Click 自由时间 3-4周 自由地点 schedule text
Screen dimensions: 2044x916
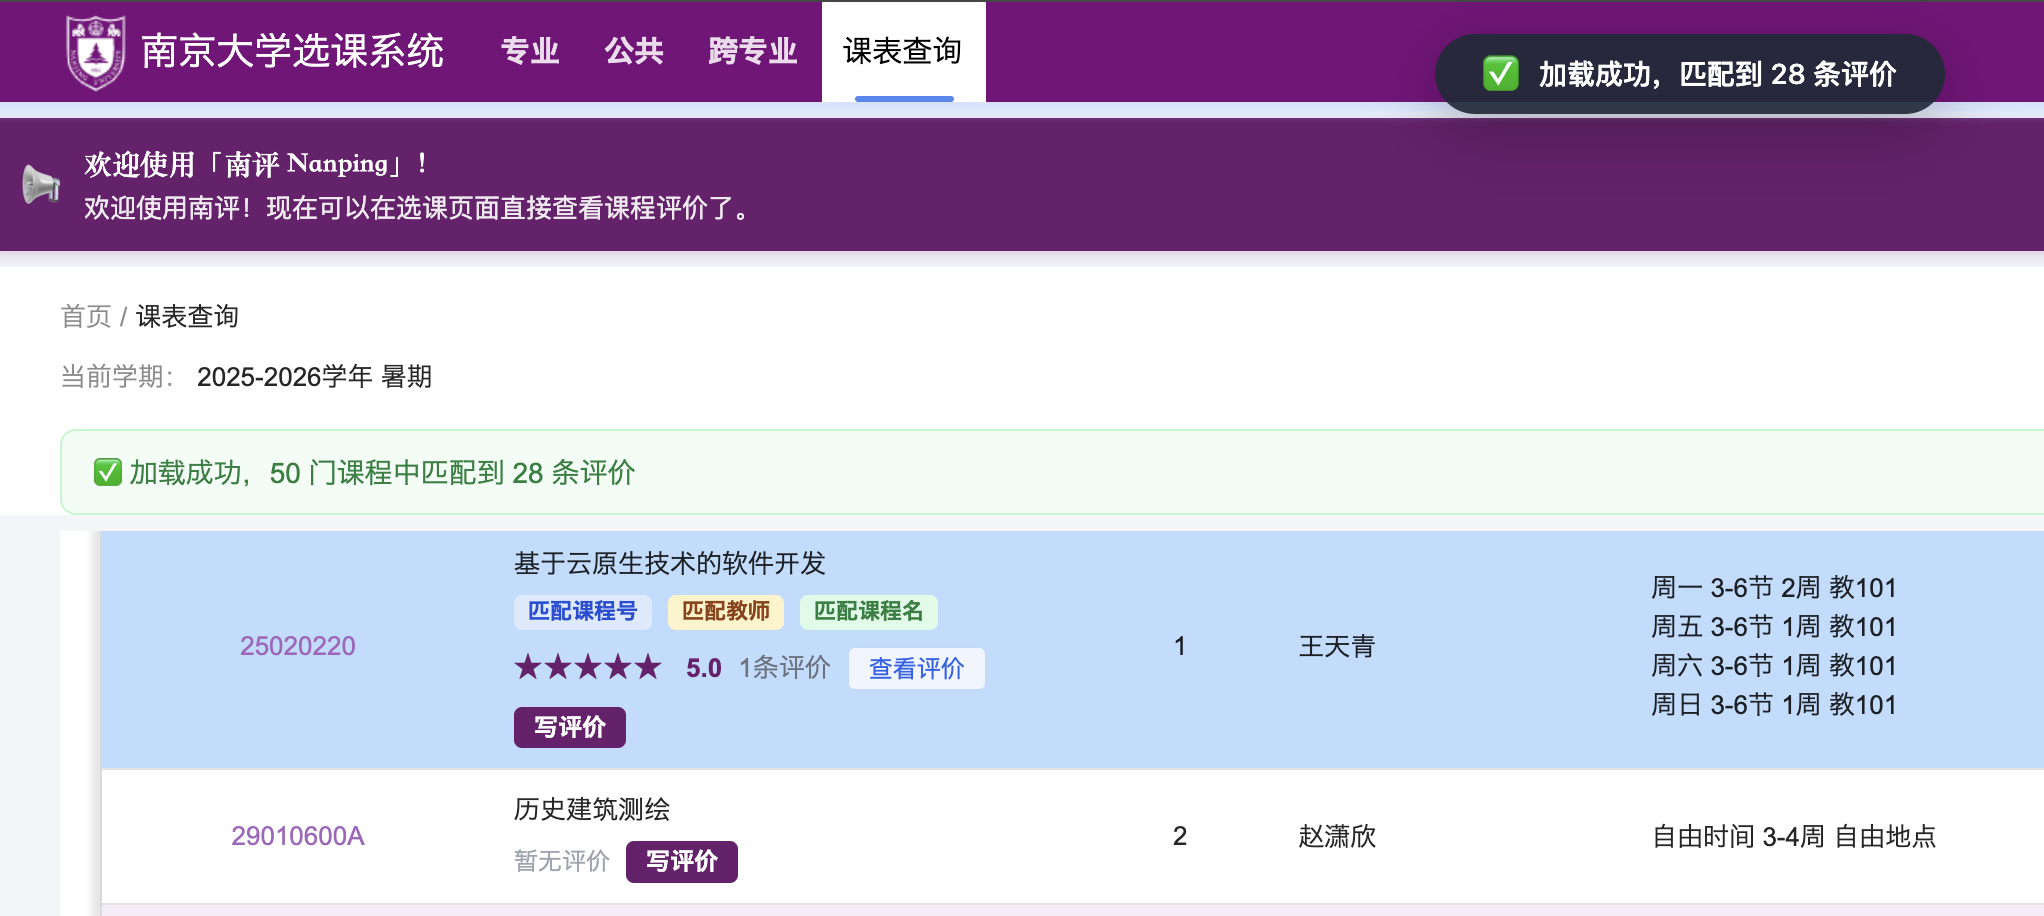[x=1794, y=836]
